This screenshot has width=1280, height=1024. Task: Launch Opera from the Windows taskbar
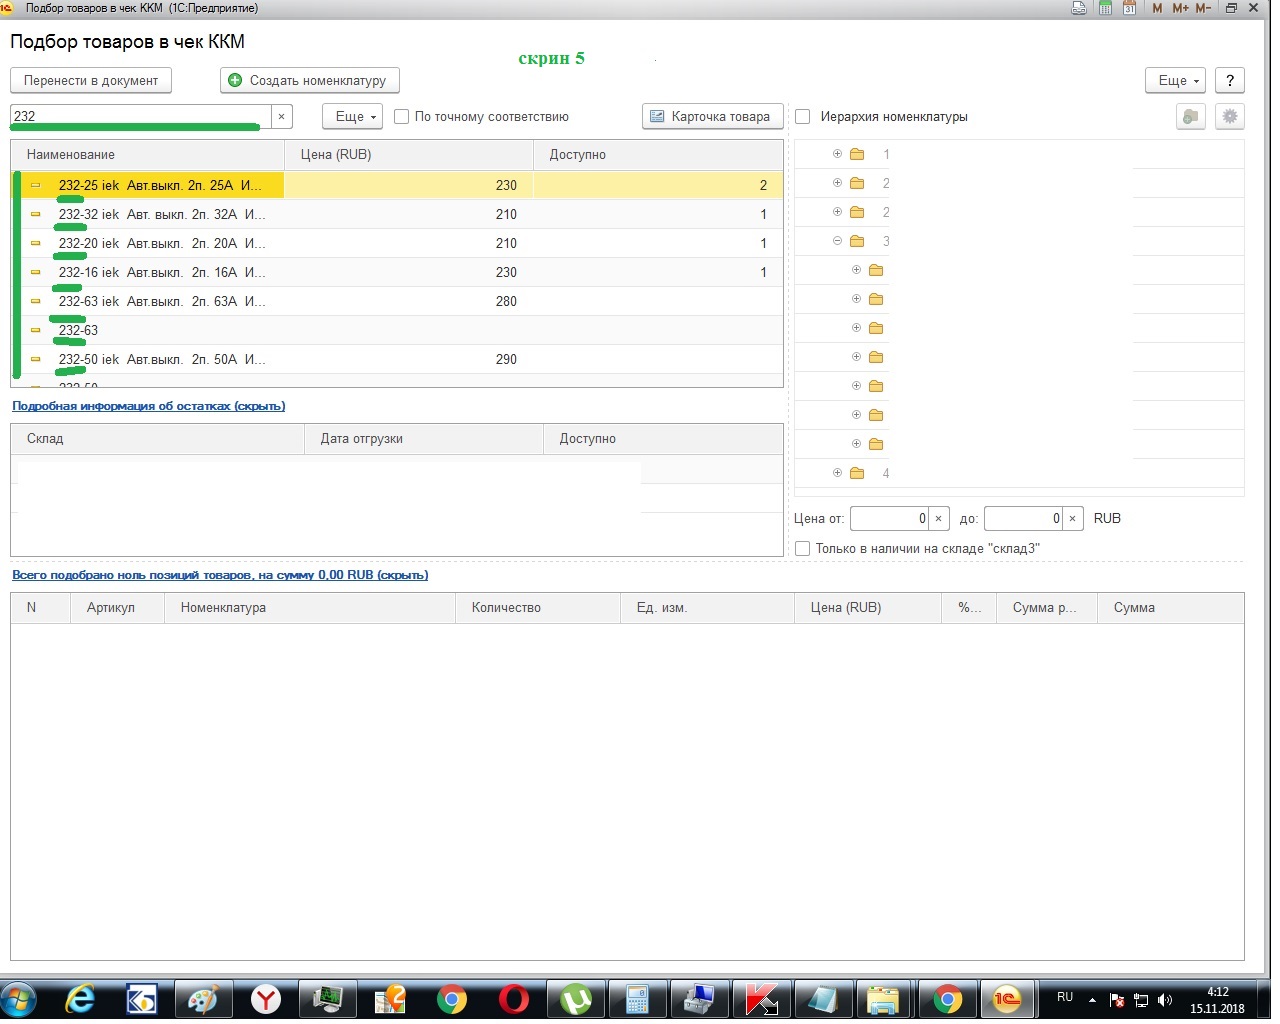(514, 999)
